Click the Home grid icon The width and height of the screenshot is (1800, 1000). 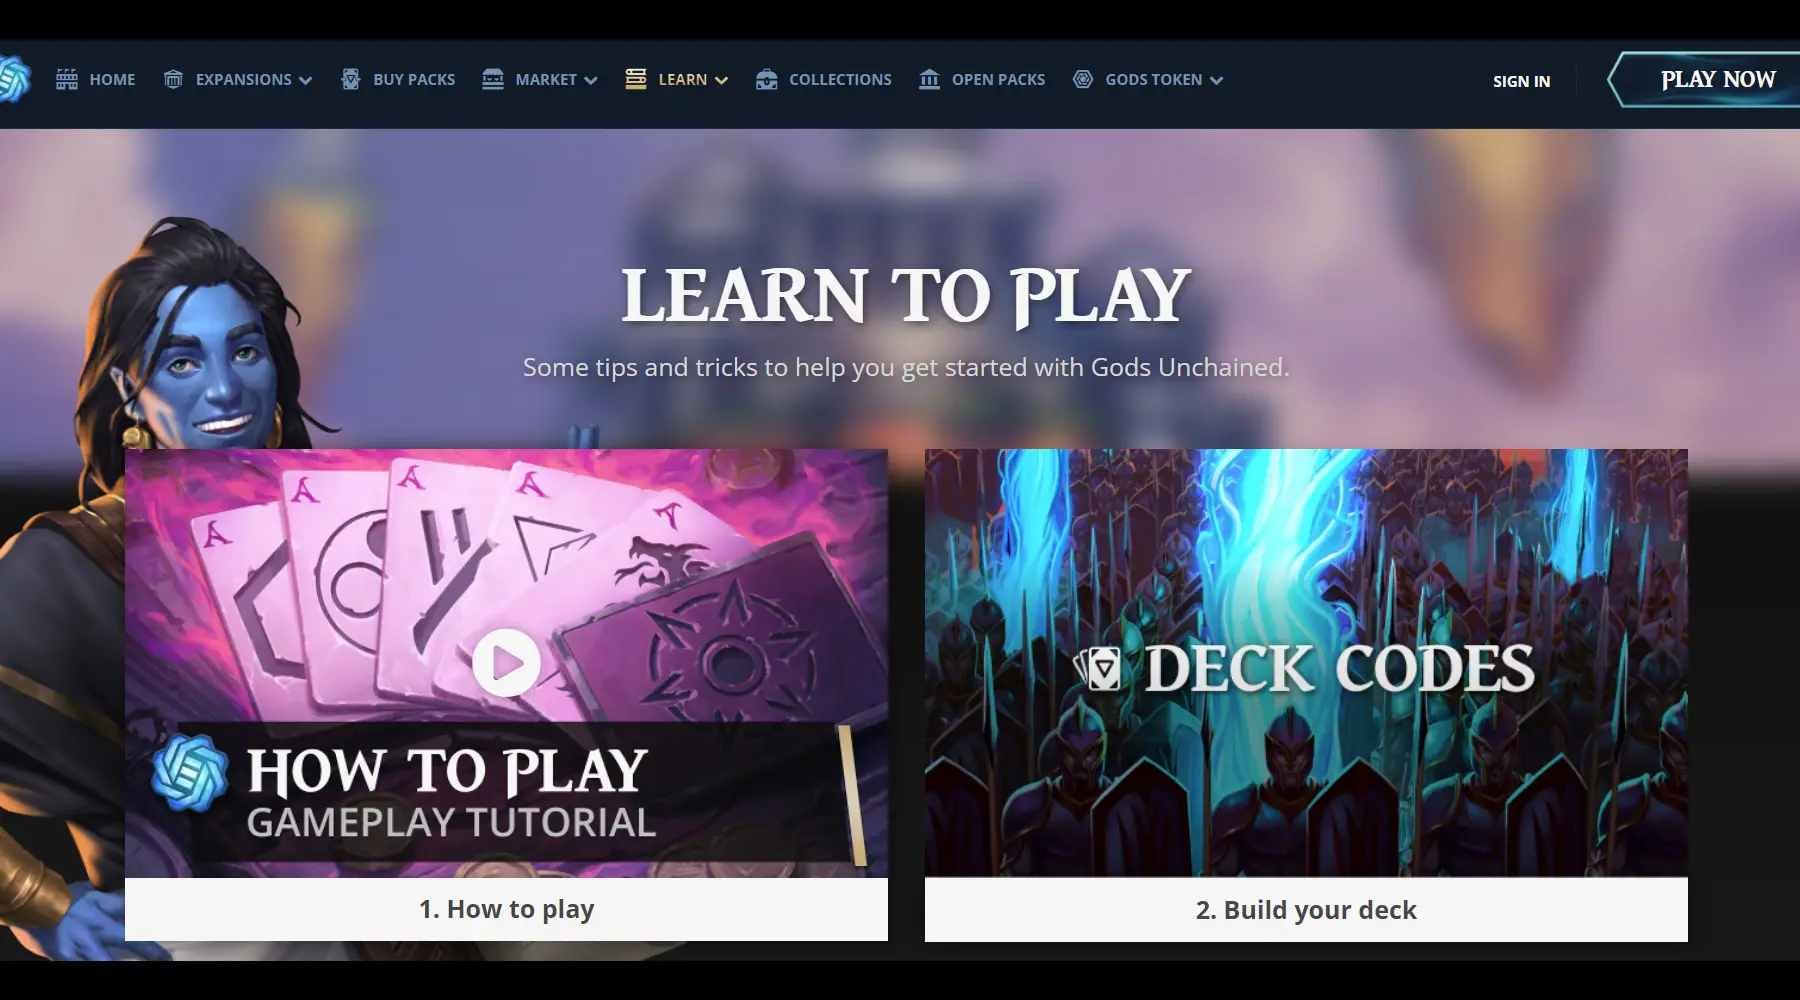[x=67, y=79]
